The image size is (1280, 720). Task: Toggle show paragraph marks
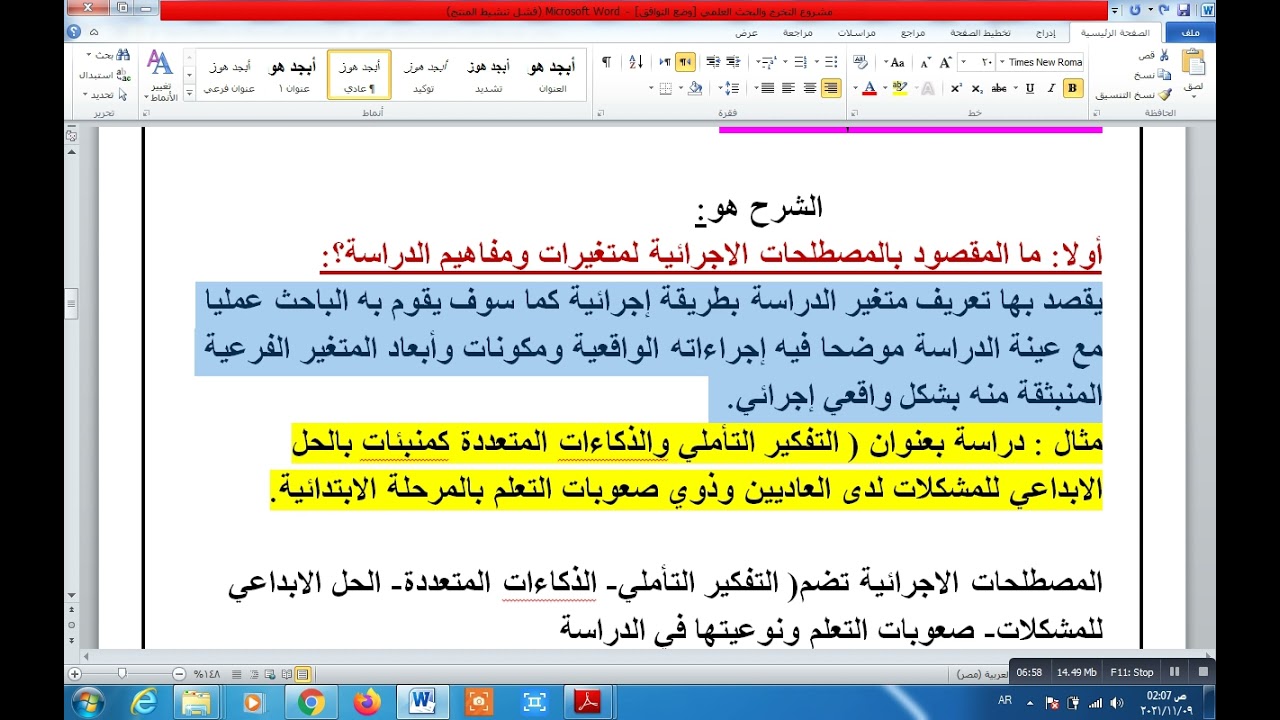coord(606,62)
